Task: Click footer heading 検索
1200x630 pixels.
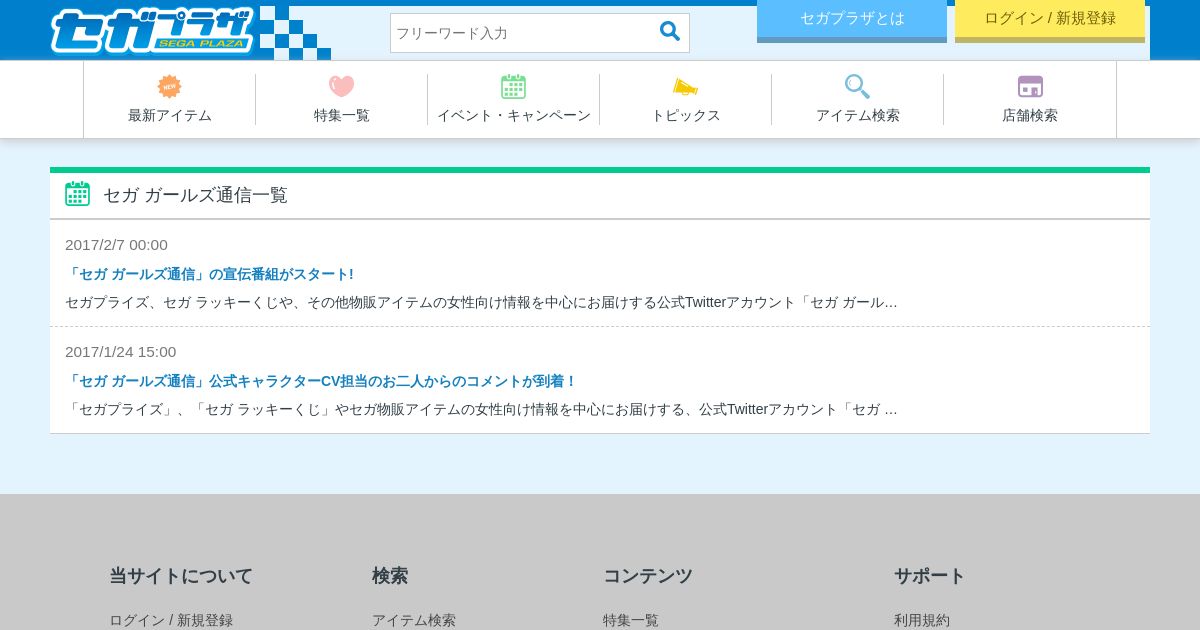Action: point(390,576)
